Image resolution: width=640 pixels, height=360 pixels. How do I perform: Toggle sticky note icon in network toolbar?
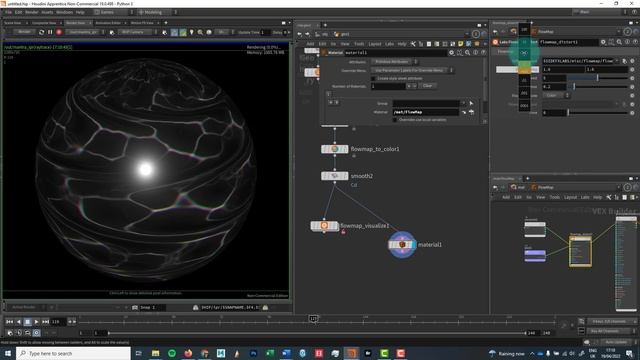(460, 44)
